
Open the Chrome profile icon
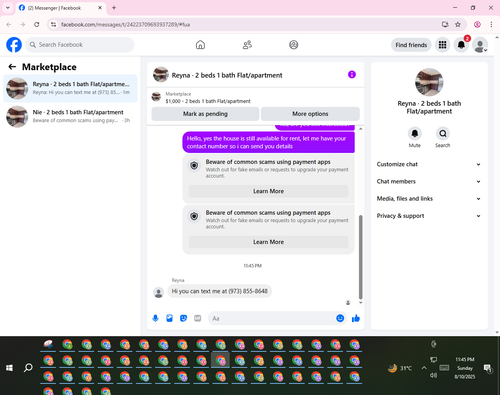[x=477, y=24]
